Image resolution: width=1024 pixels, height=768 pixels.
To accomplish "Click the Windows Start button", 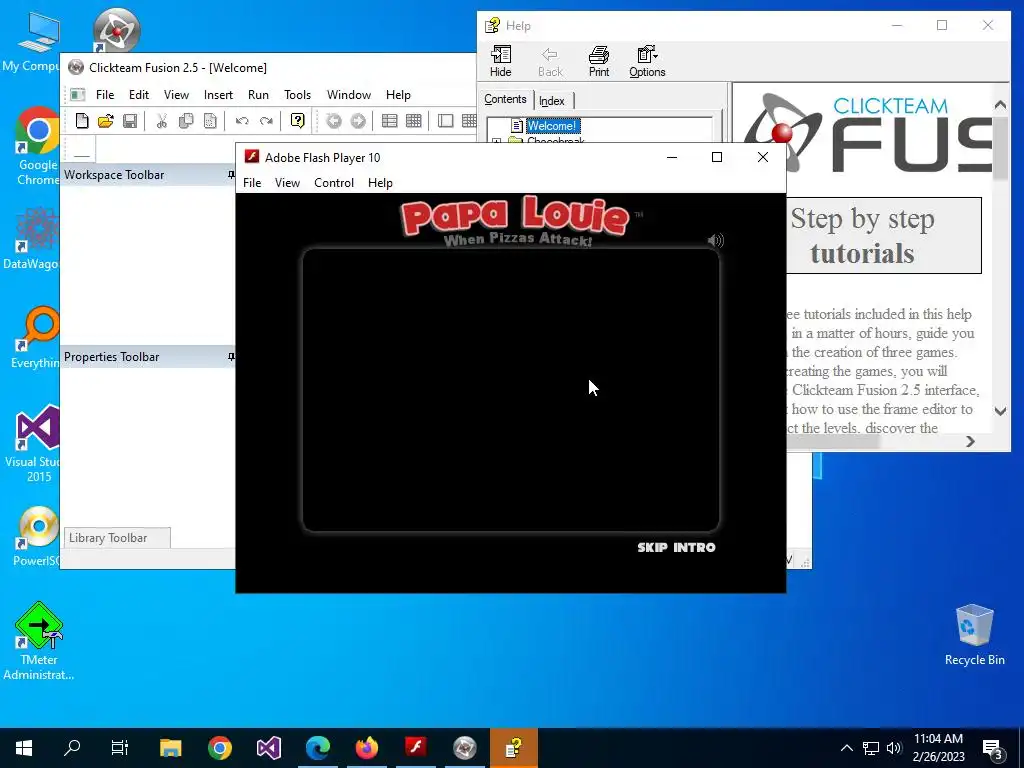I will pyautogui.click(x=24, y=748).
